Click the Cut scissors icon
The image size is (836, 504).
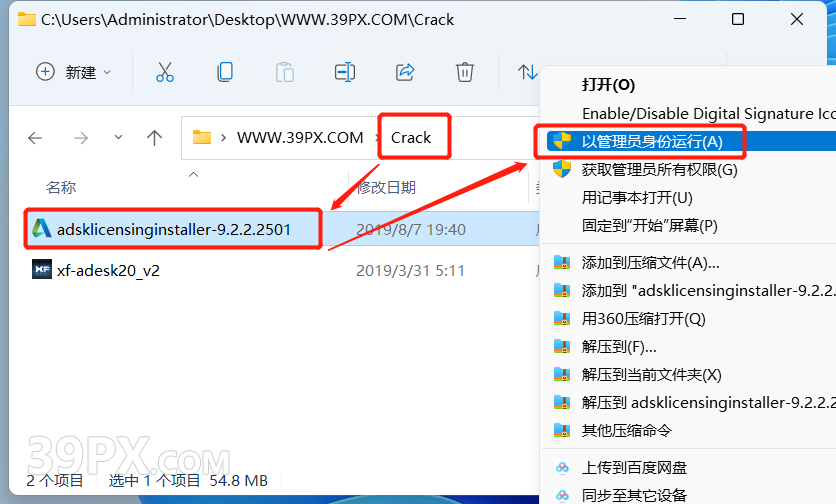[x=164, y=72]
